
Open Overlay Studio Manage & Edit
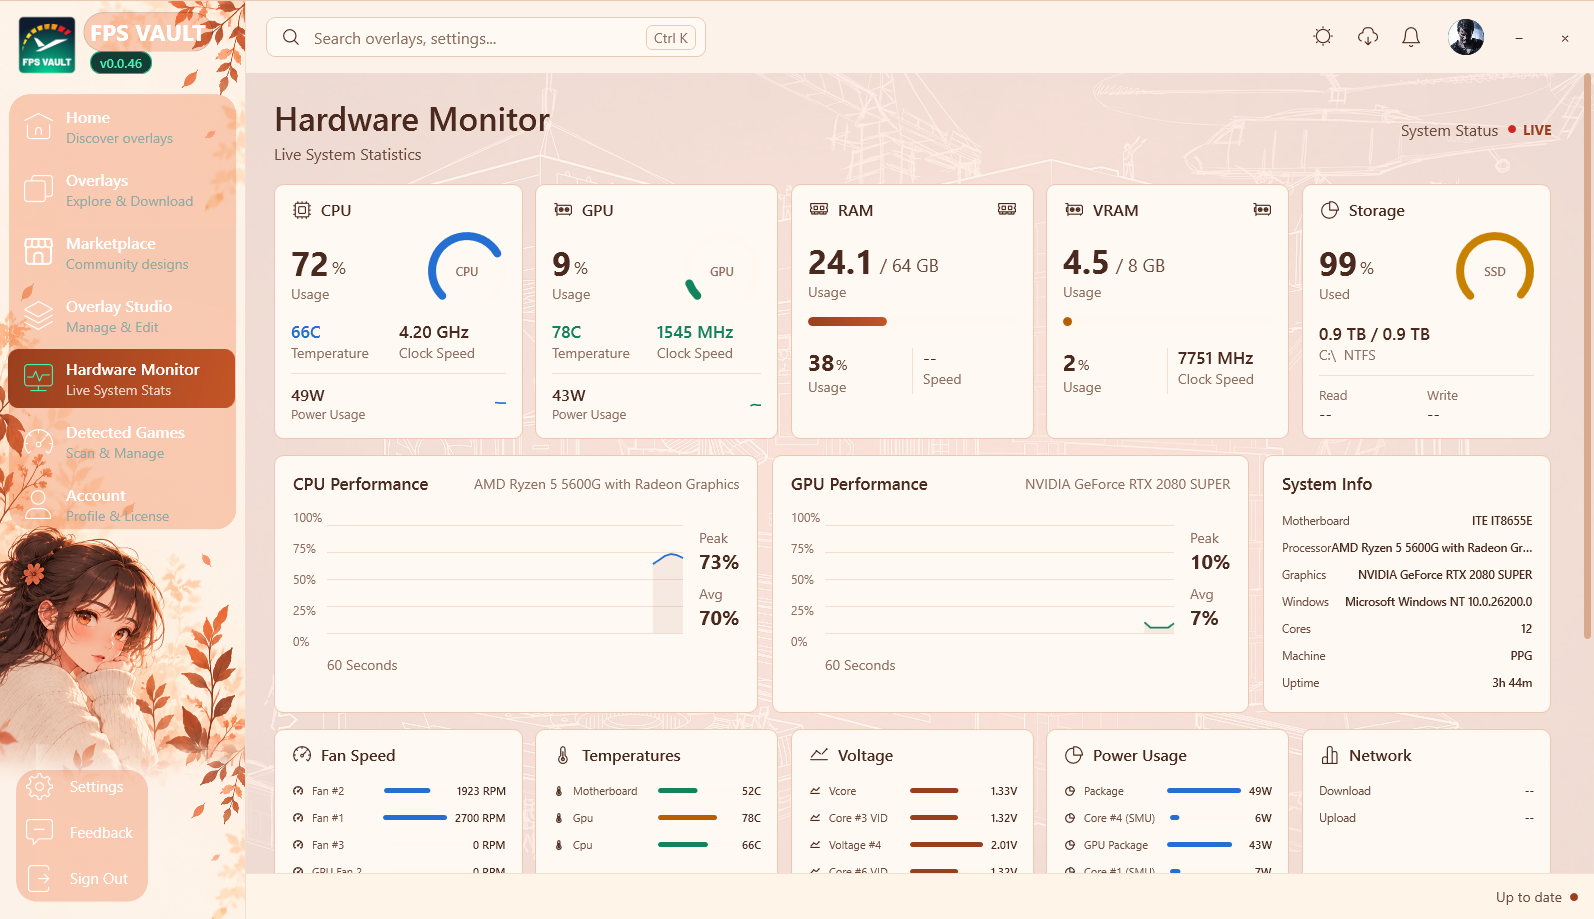122,316
